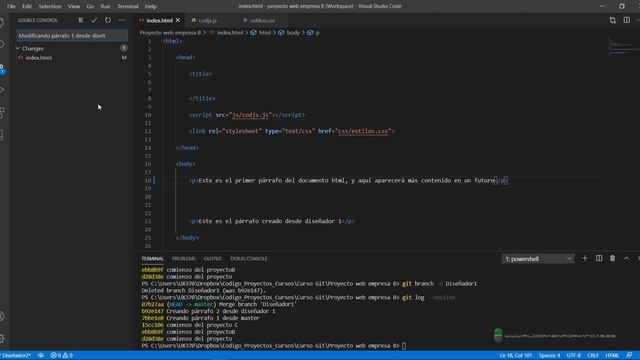This screenshot has width=640, height=360.
Task: Maximize the terminal panel size
Action: (626, 258)
